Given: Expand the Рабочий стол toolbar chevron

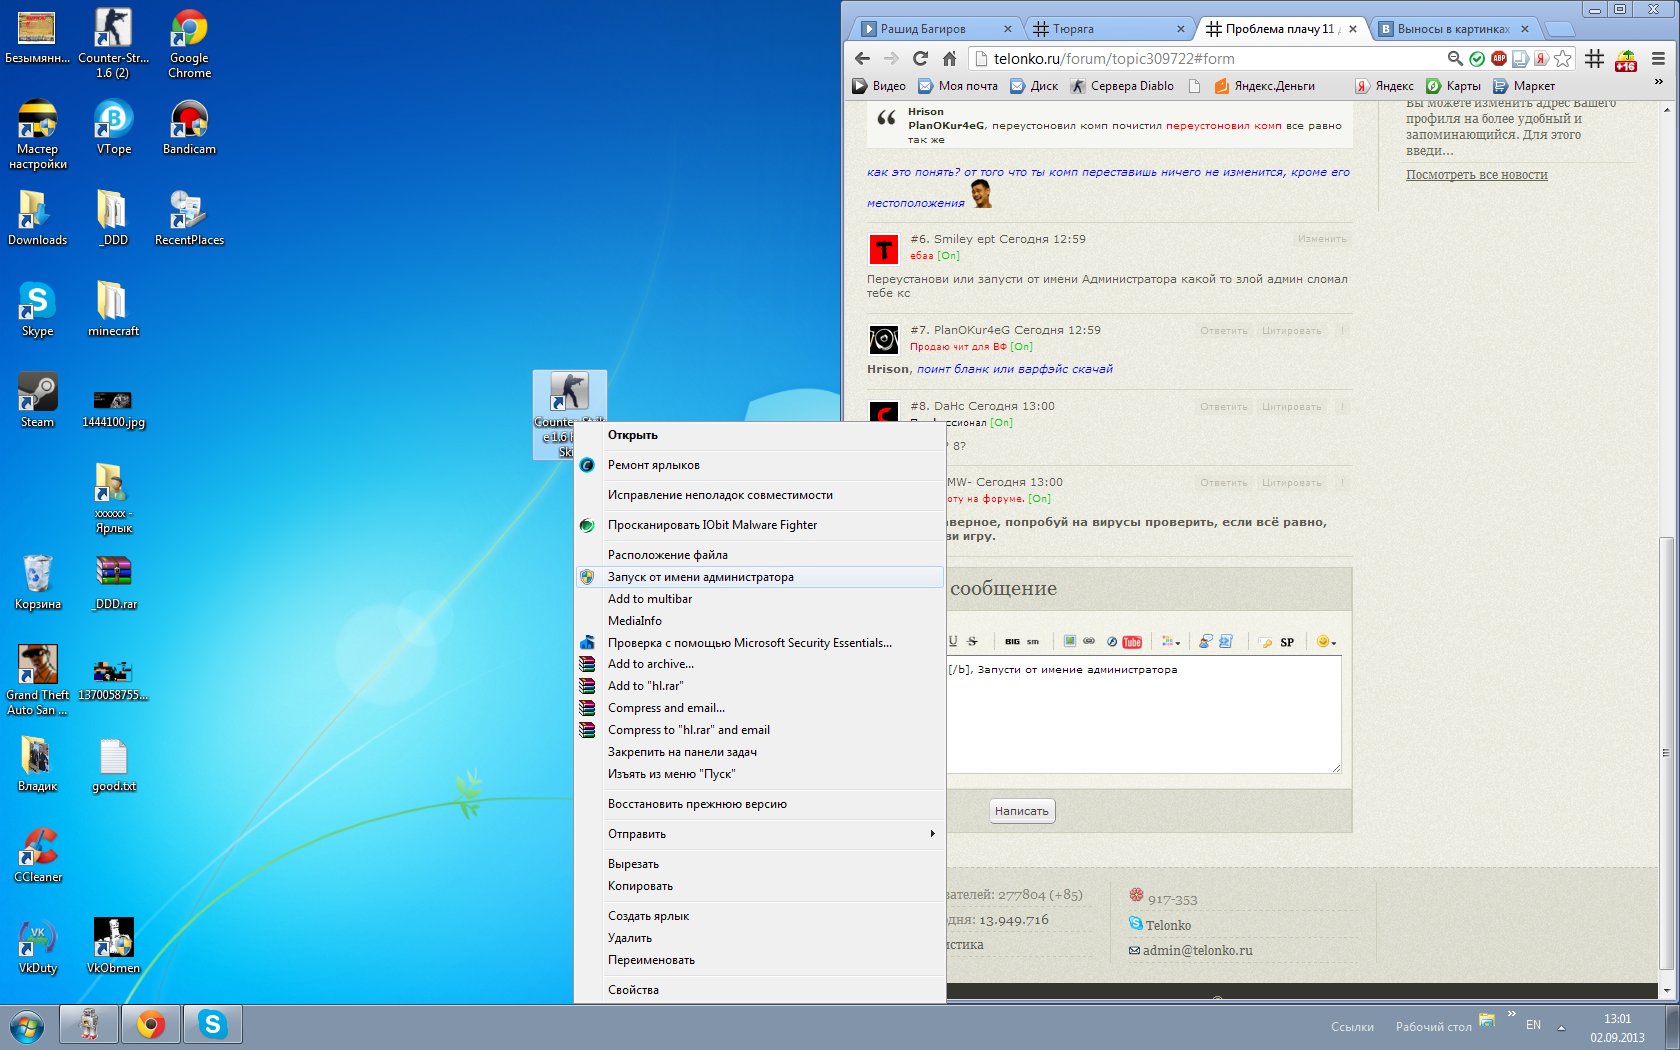Looking at the screenshot, I should pyautogui.click(x=1511, y=1013).
